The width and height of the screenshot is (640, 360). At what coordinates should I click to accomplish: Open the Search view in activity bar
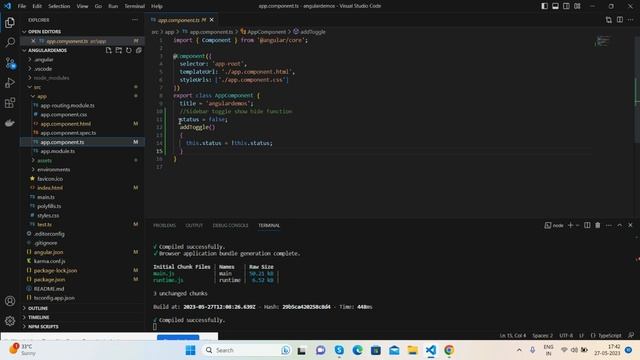pos(10,42)
